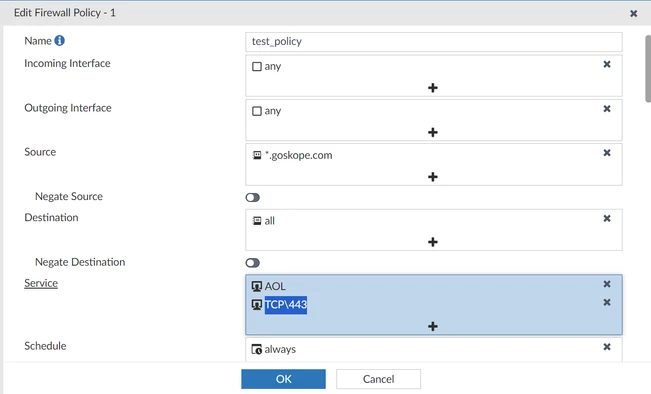
Task: Select the AOL service text
Action: click(275, 286)
